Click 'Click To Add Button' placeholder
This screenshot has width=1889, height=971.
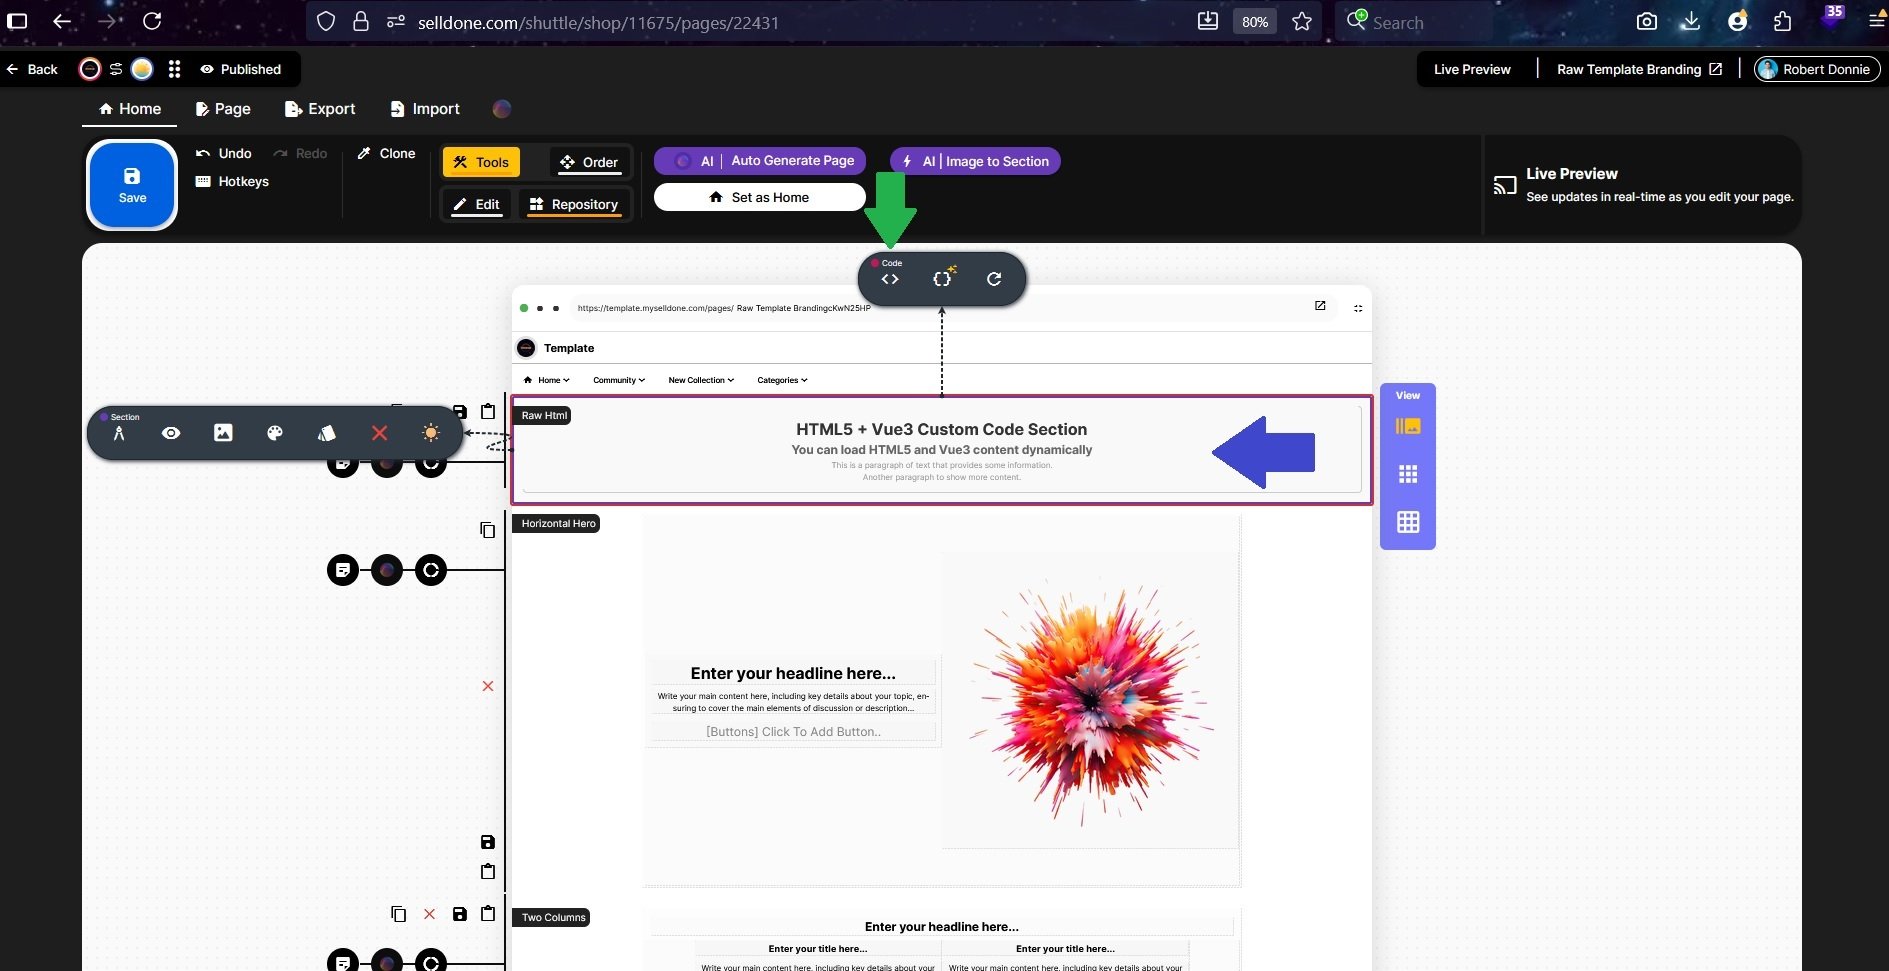coord(793,732)
